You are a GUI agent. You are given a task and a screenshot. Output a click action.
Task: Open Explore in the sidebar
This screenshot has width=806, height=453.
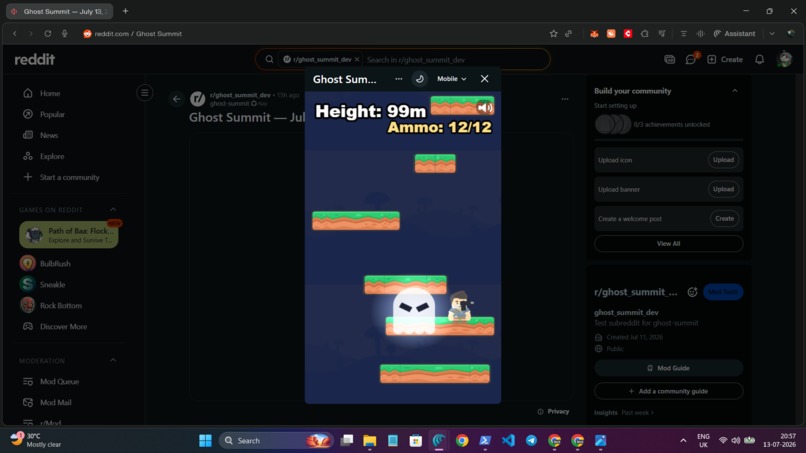[52, 156]
